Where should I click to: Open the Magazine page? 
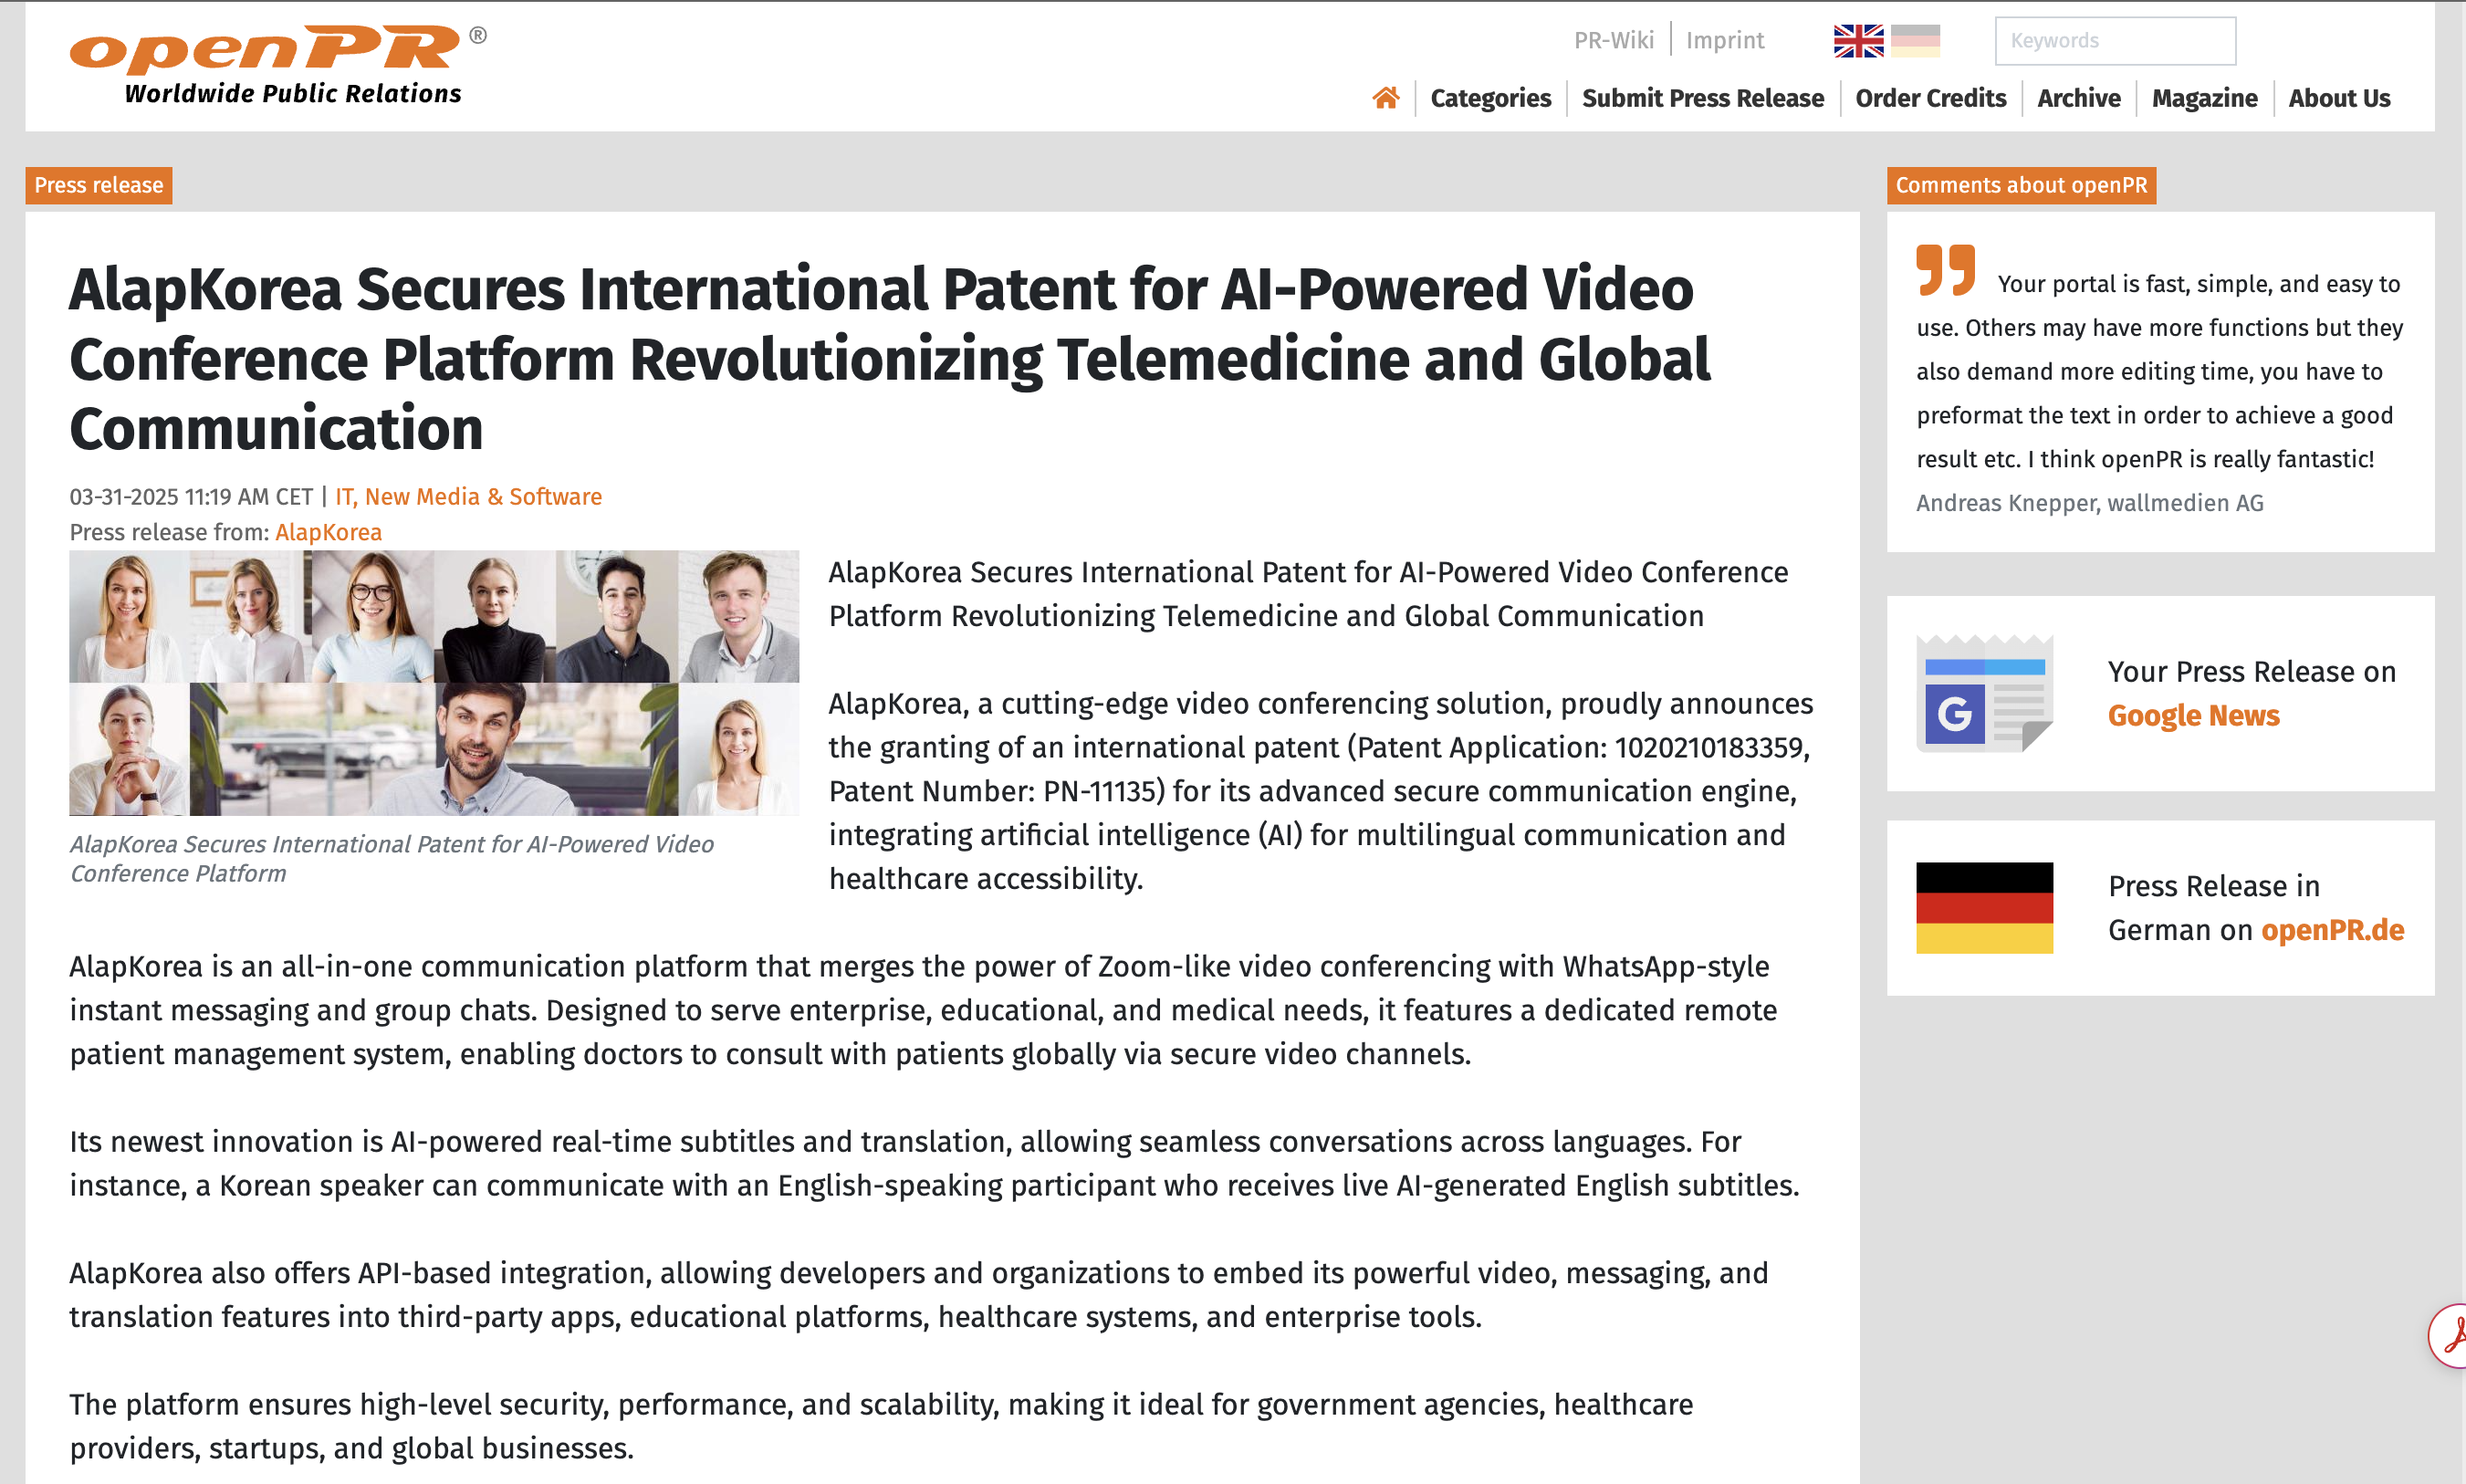pos(2204,98)
